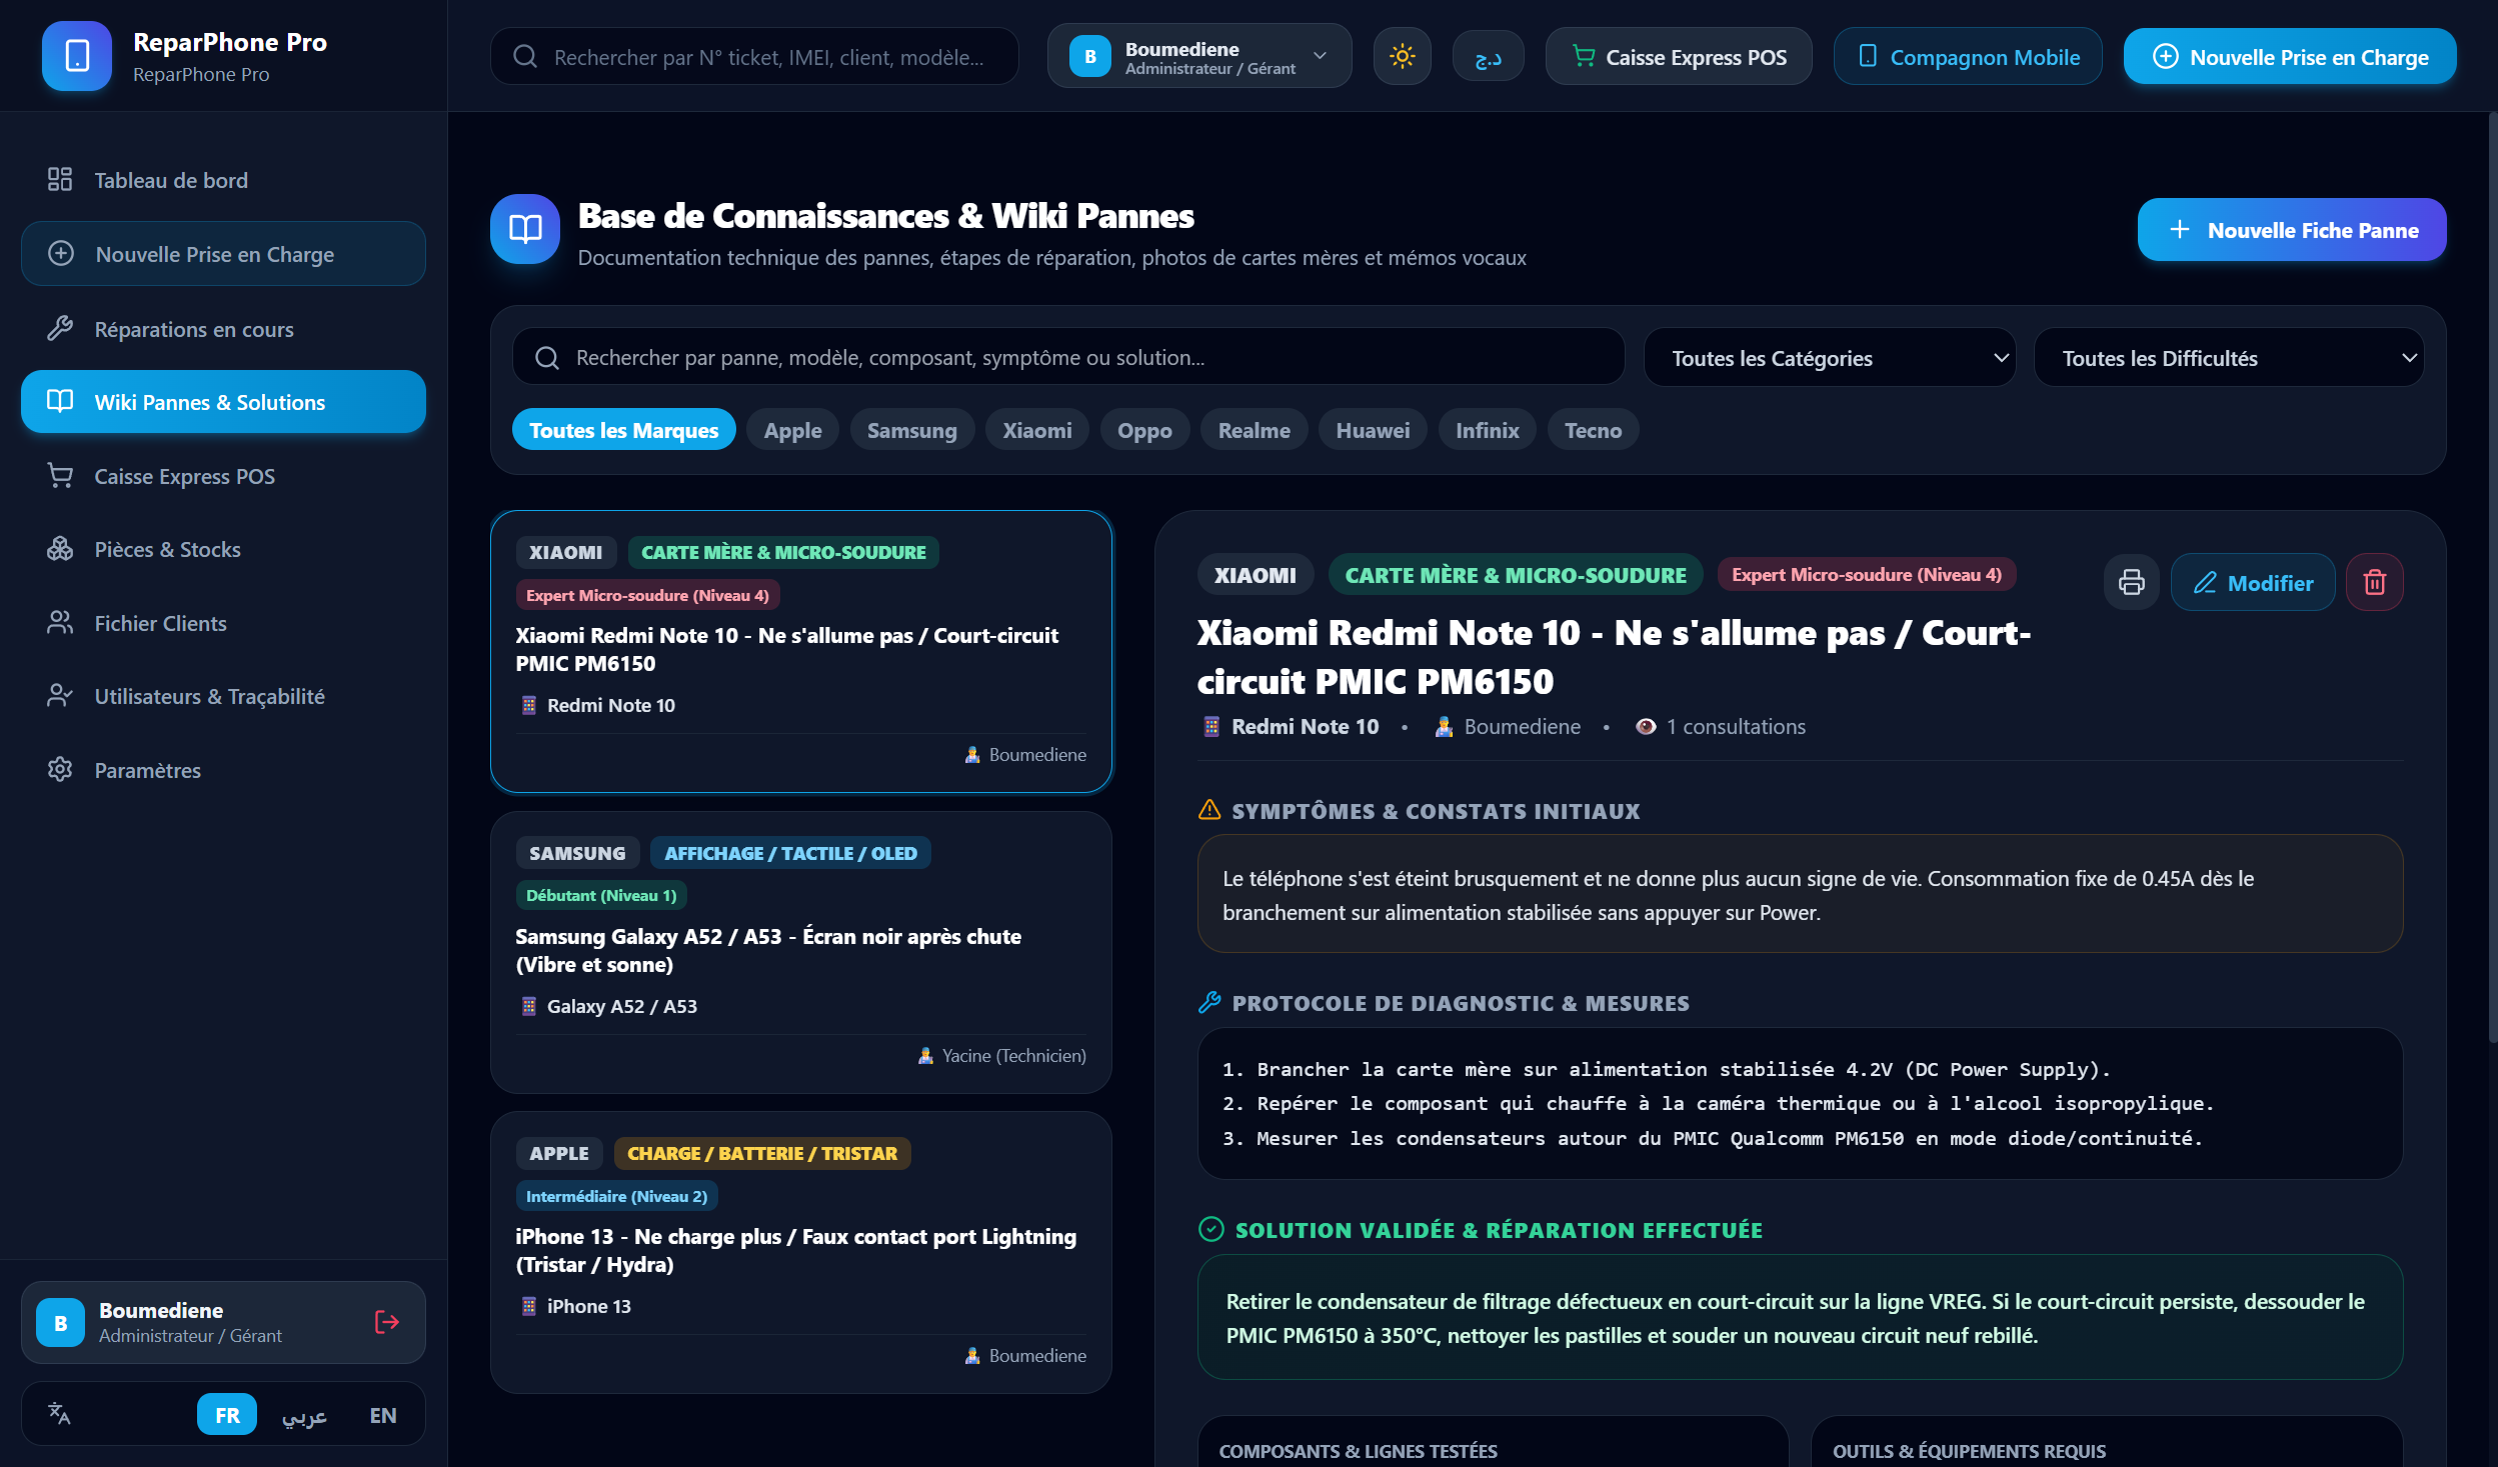This screenshot has height=1467, width=2498.
Task: Create a Nouvelle Fiche Panne
Action: tap(2291, 230)
